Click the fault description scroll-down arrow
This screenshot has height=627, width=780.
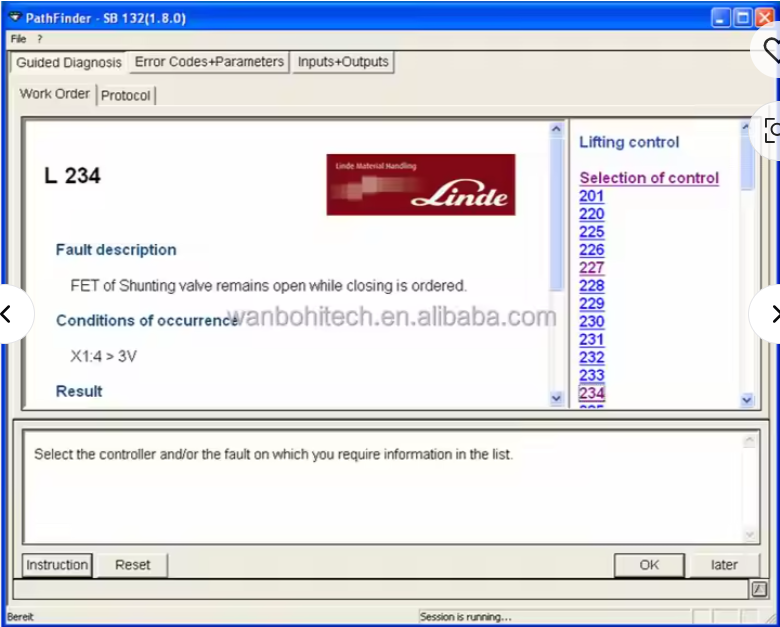(x=557, y=398)
